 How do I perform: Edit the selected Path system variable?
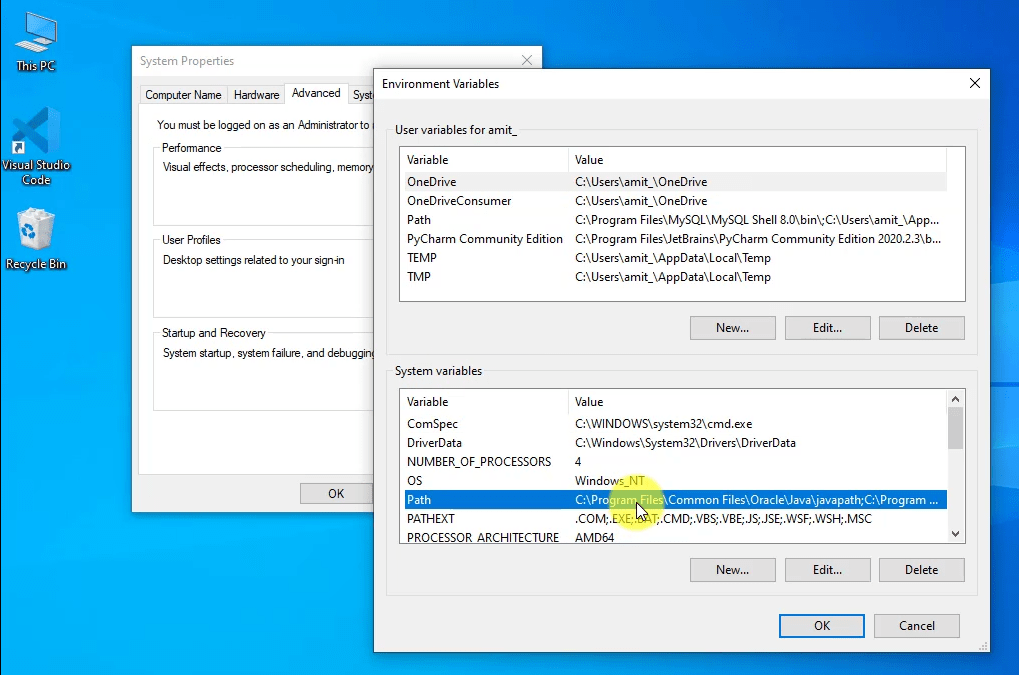click(x=827, y=569)
